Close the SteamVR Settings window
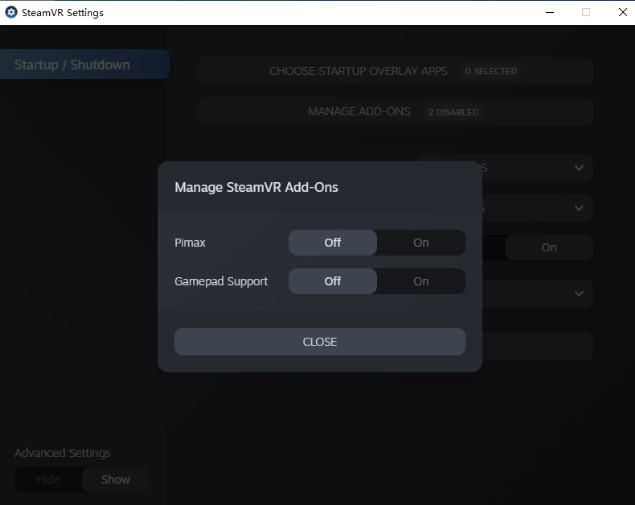The image size is (635, 505). tap(621, 12)
